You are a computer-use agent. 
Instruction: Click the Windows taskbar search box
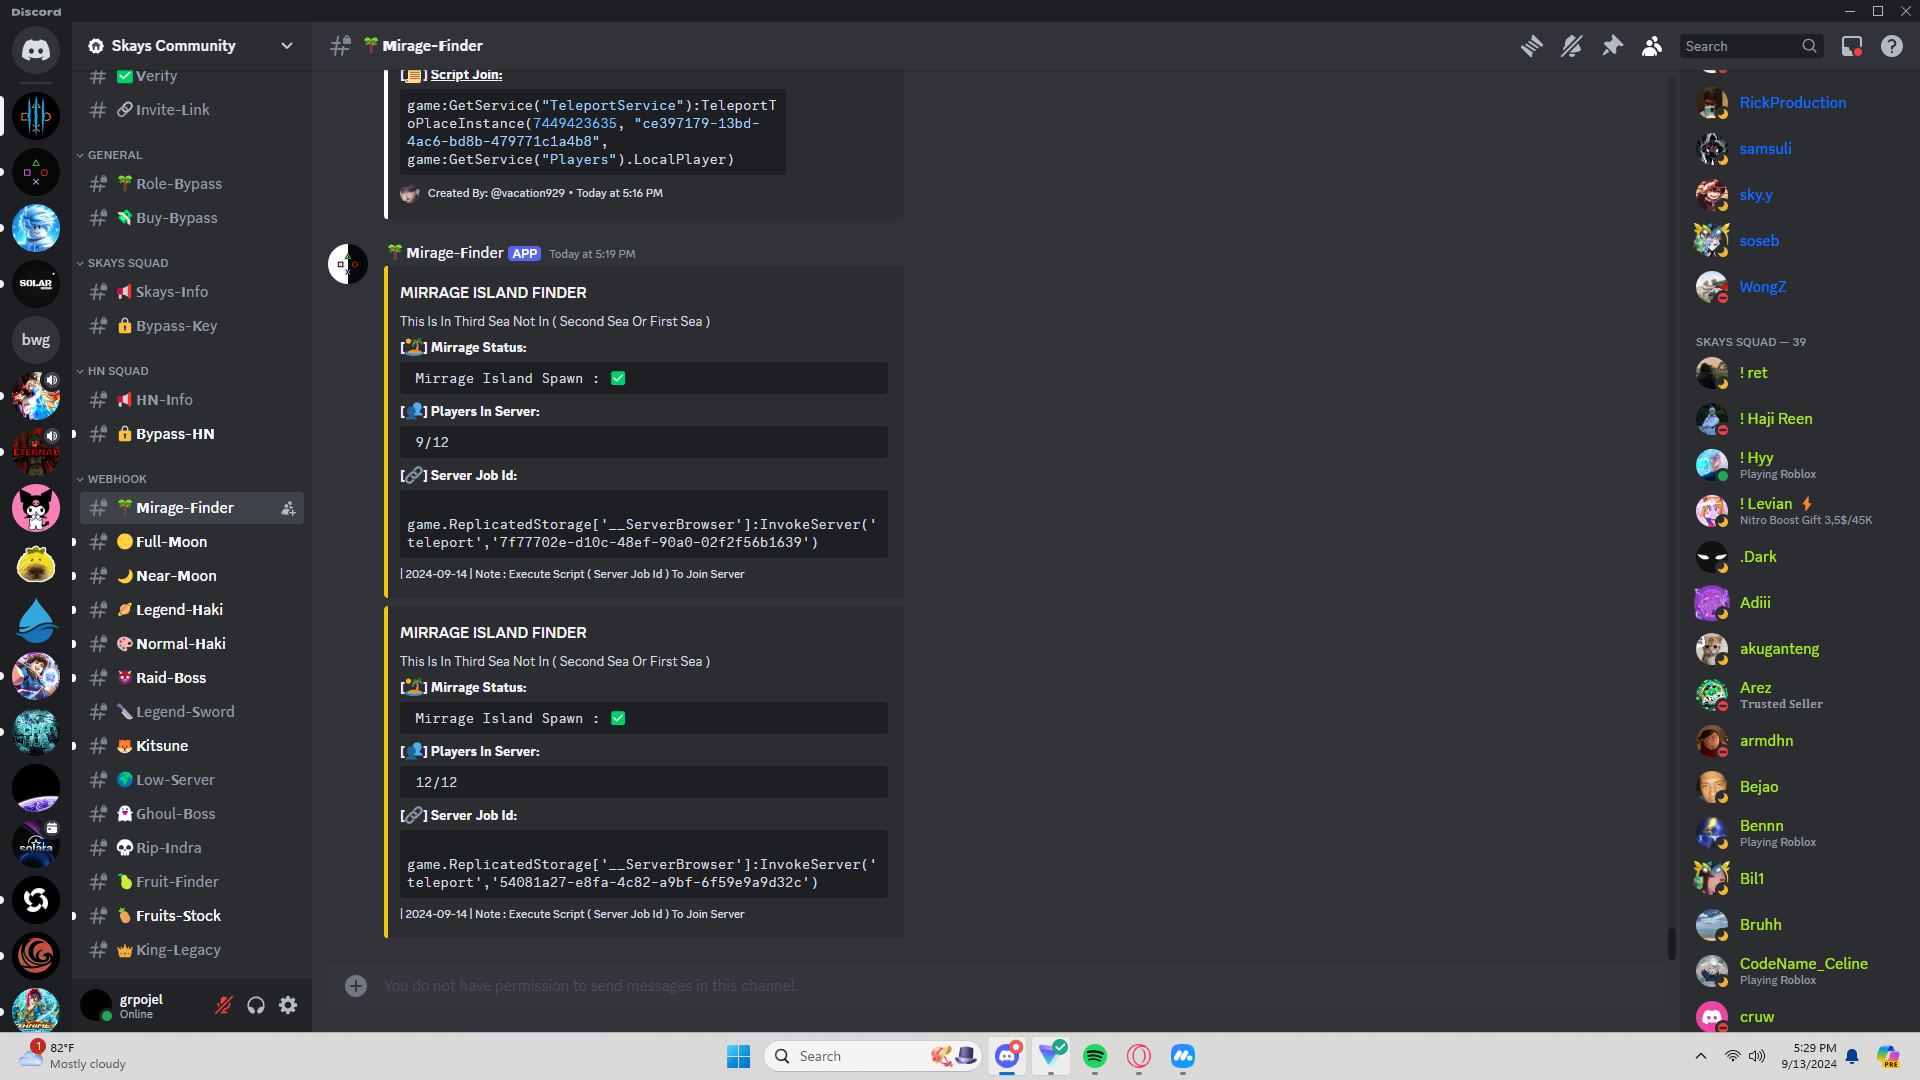[x=873, y=1056]
